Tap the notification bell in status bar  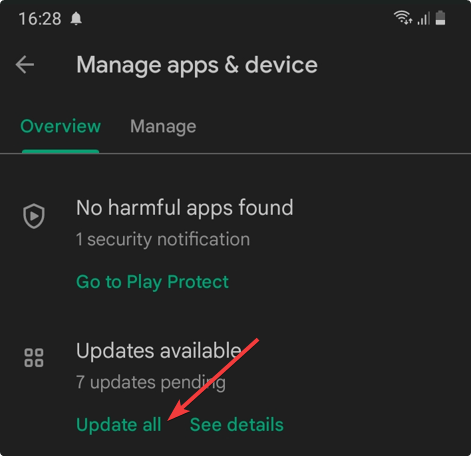(76, 18)
